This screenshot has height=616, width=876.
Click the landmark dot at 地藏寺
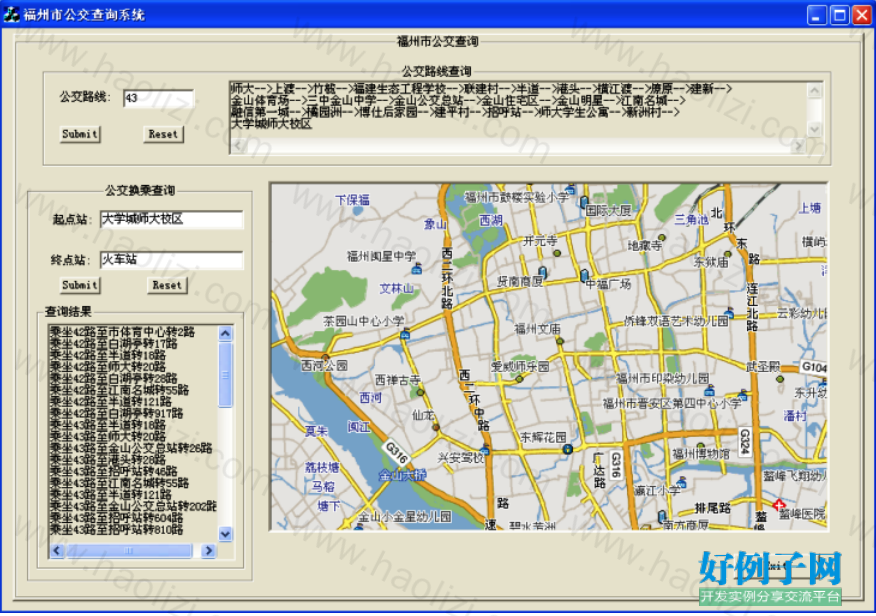662,237
